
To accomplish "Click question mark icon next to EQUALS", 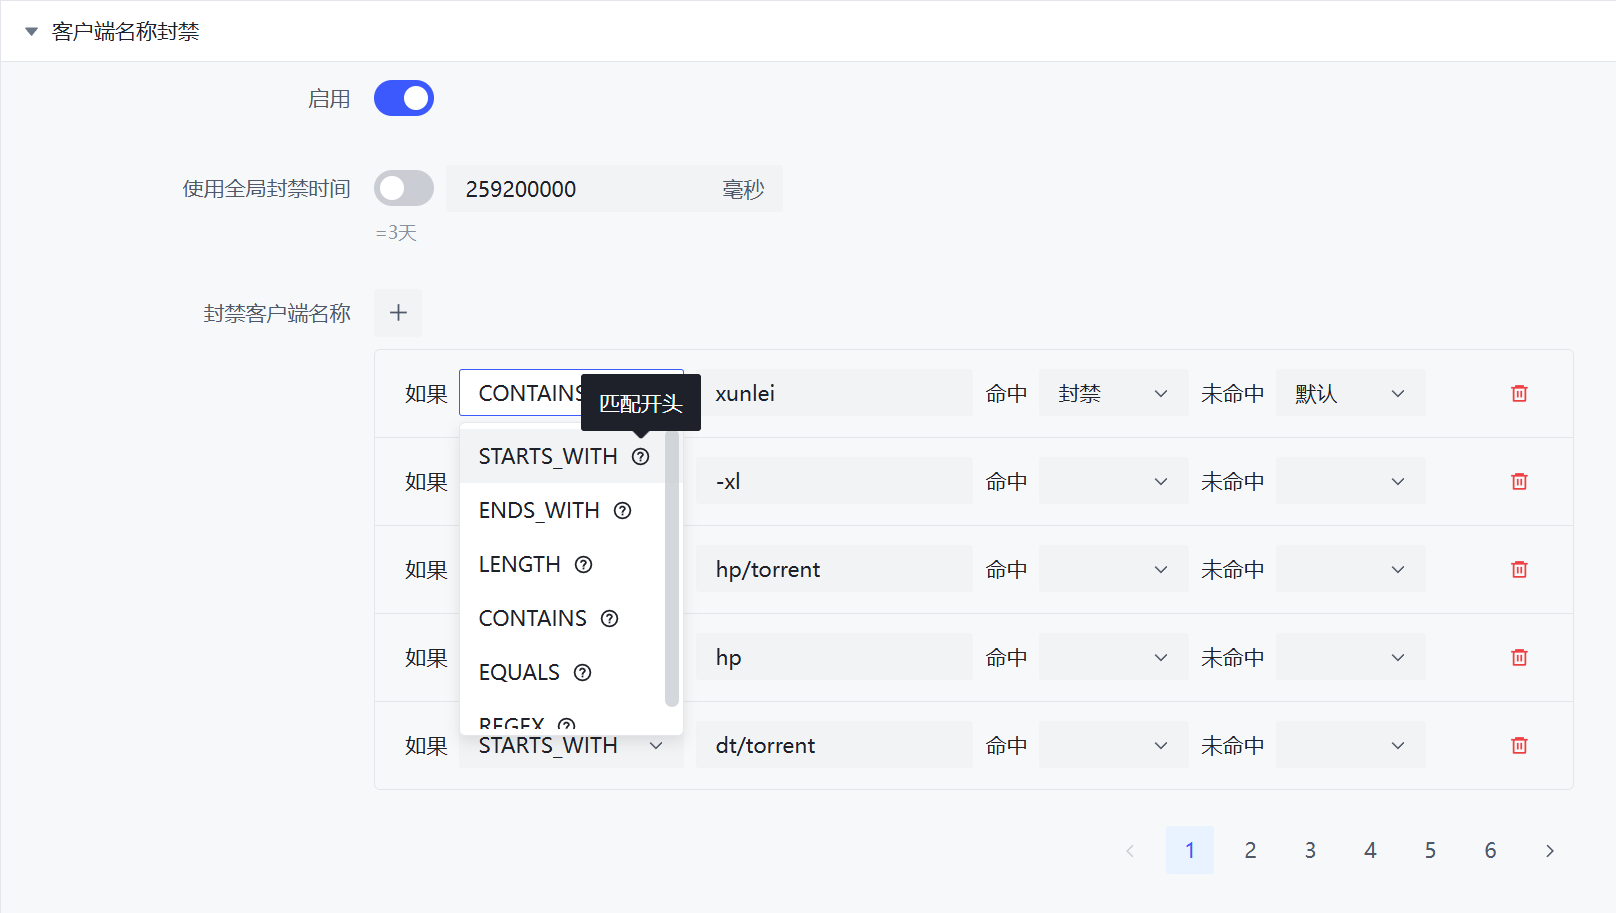I will point(582,673).
